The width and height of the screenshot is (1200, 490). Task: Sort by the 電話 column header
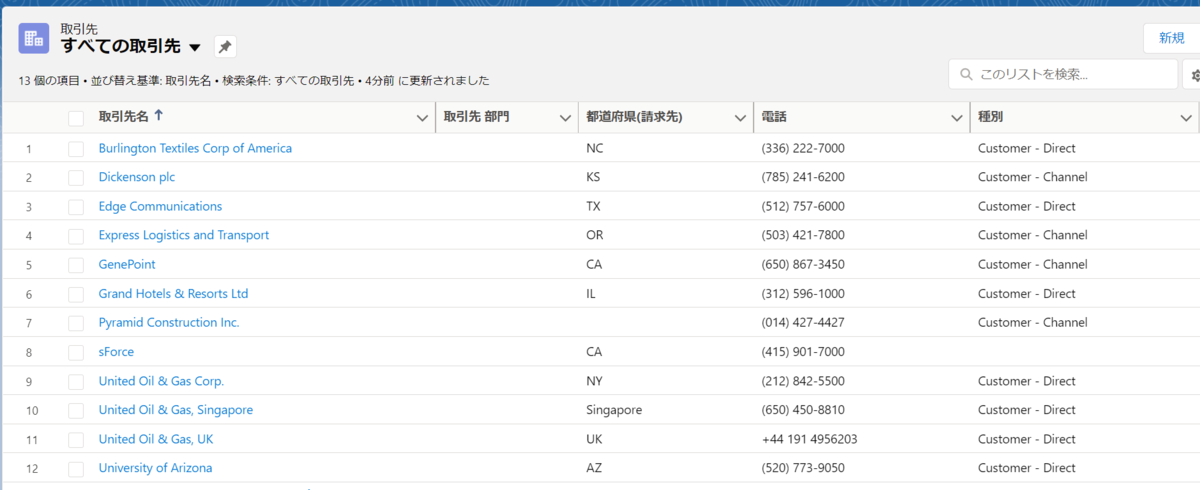click(x=774, y=117)
